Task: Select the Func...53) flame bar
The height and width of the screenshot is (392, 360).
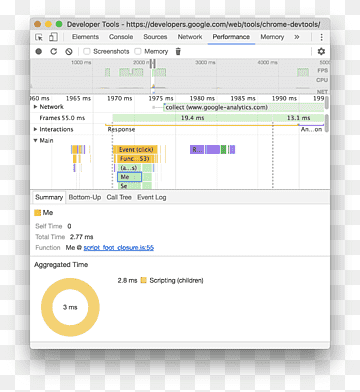Action: click(135, 159)
